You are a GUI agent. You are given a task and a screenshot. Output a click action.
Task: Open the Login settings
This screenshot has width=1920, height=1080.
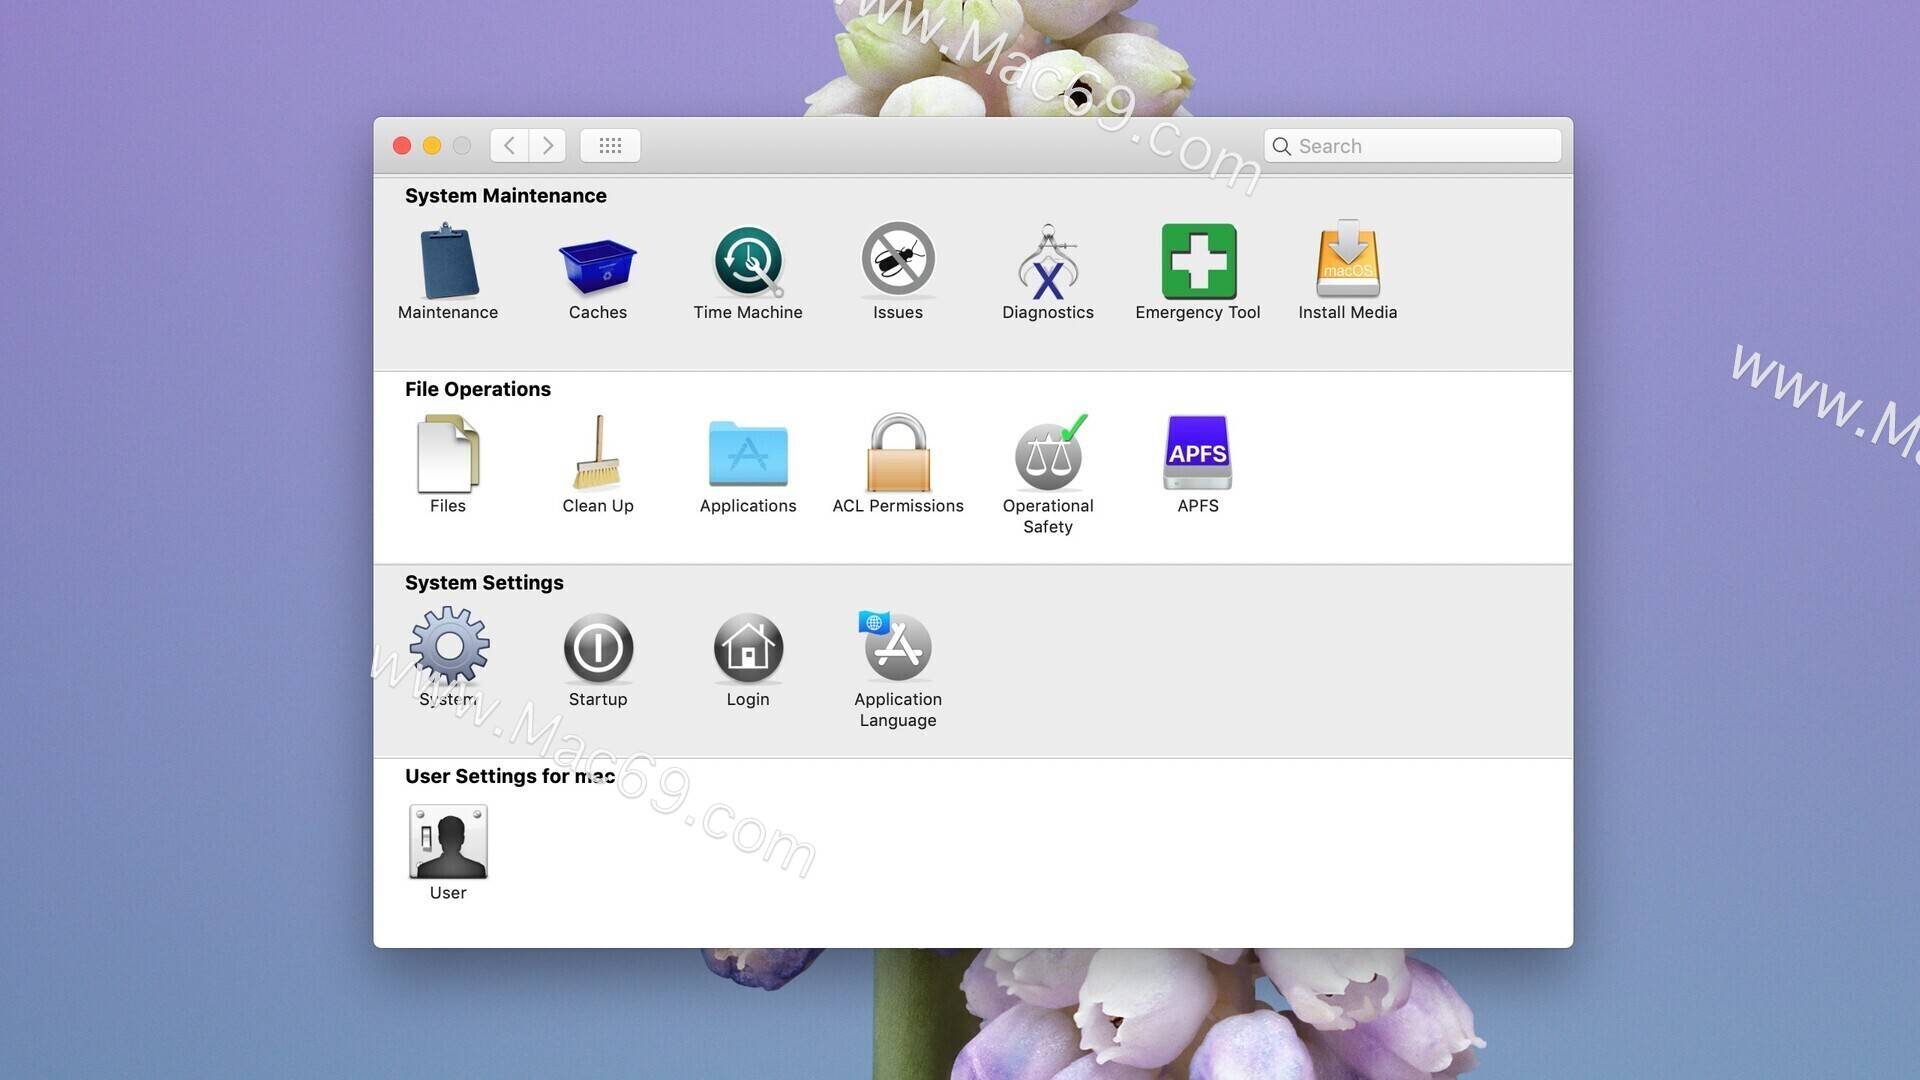tap(748, 648)
